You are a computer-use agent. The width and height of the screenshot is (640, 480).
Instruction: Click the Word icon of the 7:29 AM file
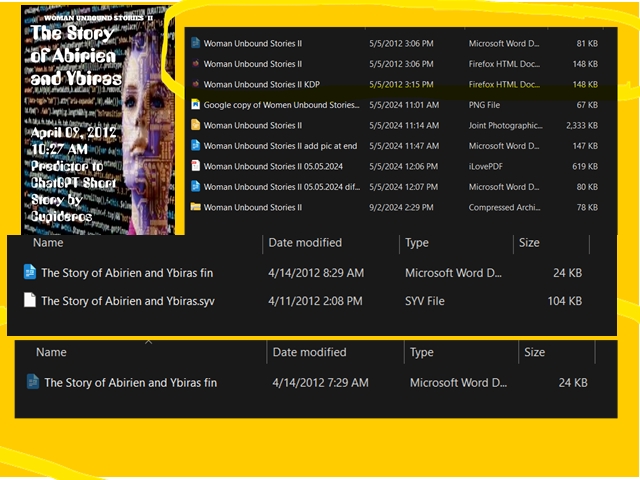33,382
